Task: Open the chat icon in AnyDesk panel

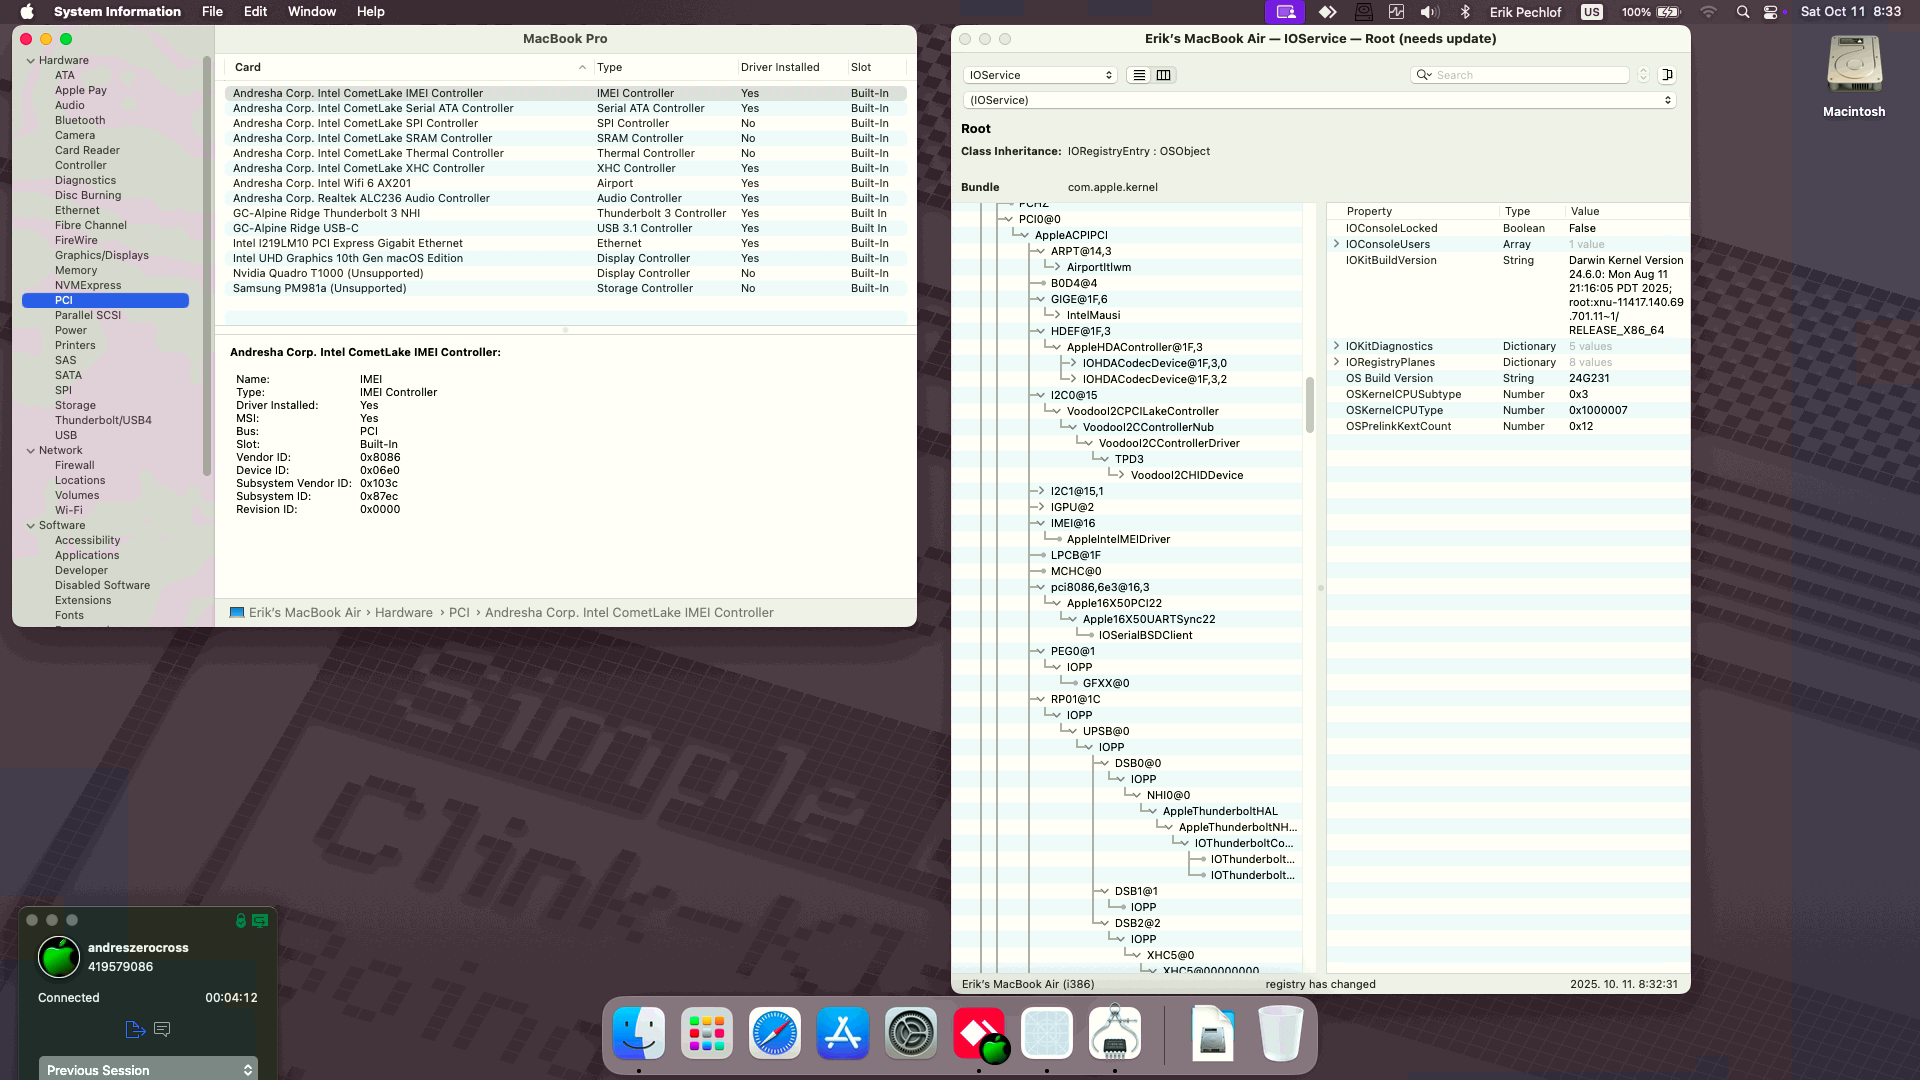Action: [162, 1029]
